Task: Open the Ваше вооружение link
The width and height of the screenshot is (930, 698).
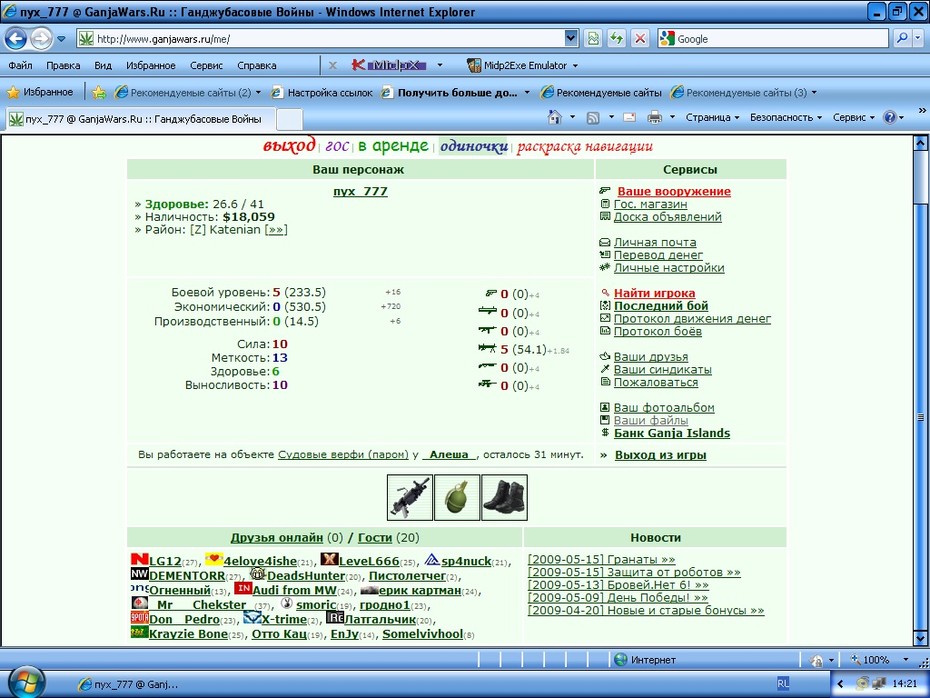Action: 674,191
